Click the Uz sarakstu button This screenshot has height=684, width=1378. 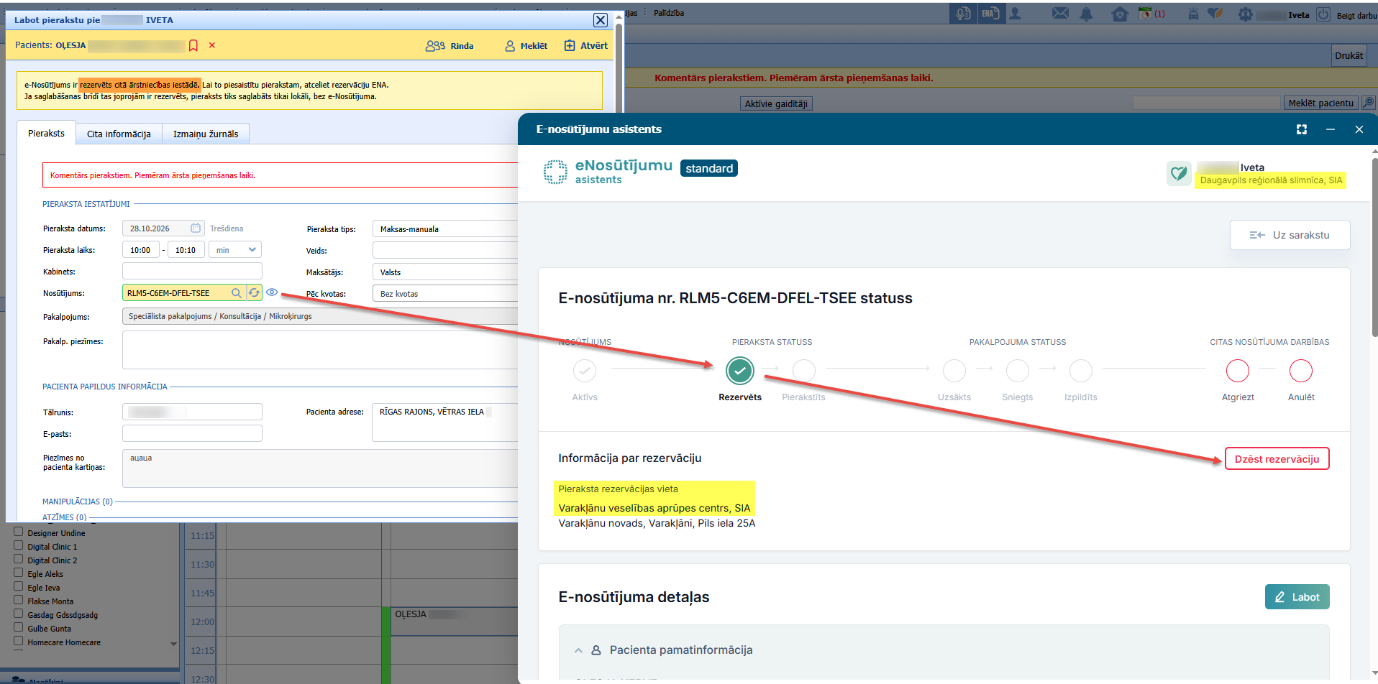point(1290,235)
